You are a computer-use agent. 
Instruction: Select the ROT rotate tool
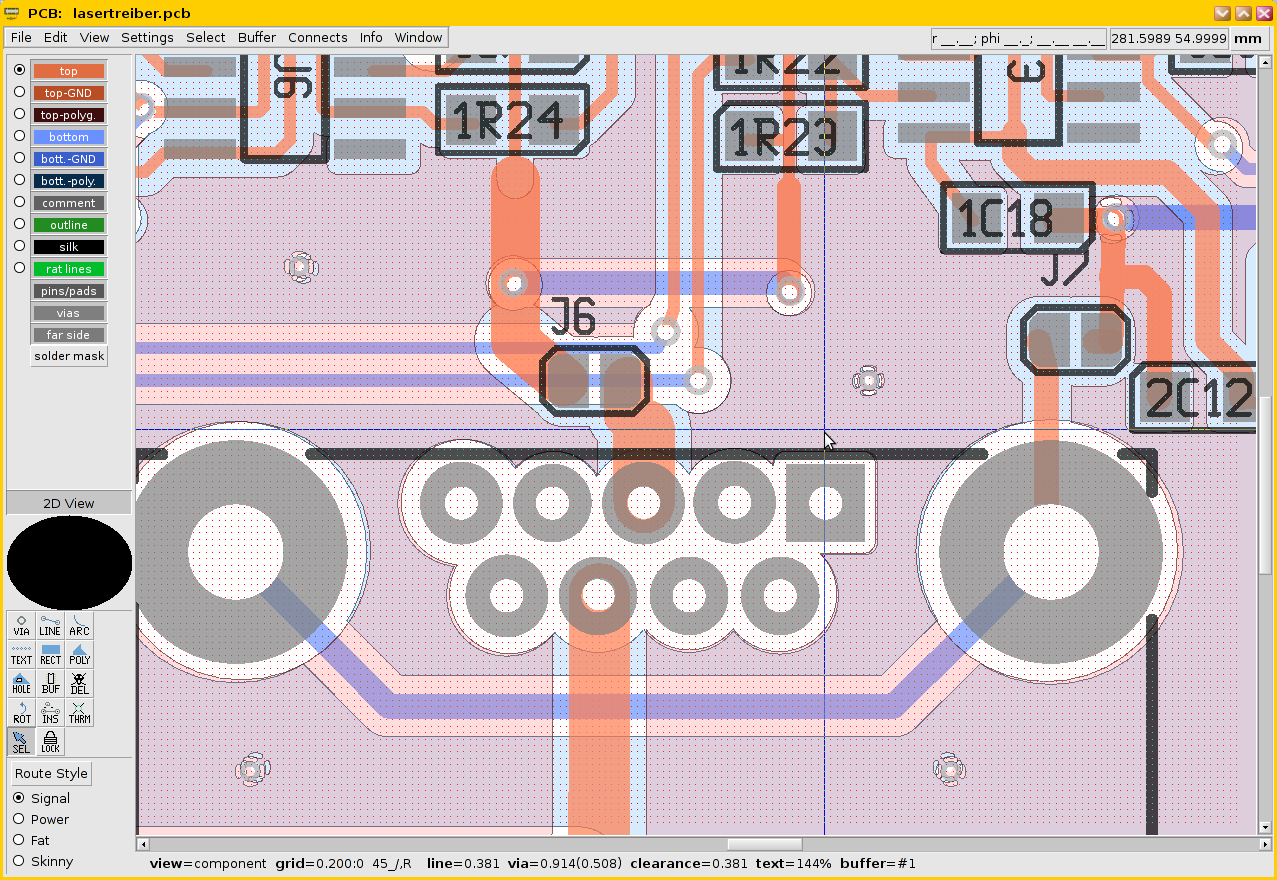click(x=21, y=713)
